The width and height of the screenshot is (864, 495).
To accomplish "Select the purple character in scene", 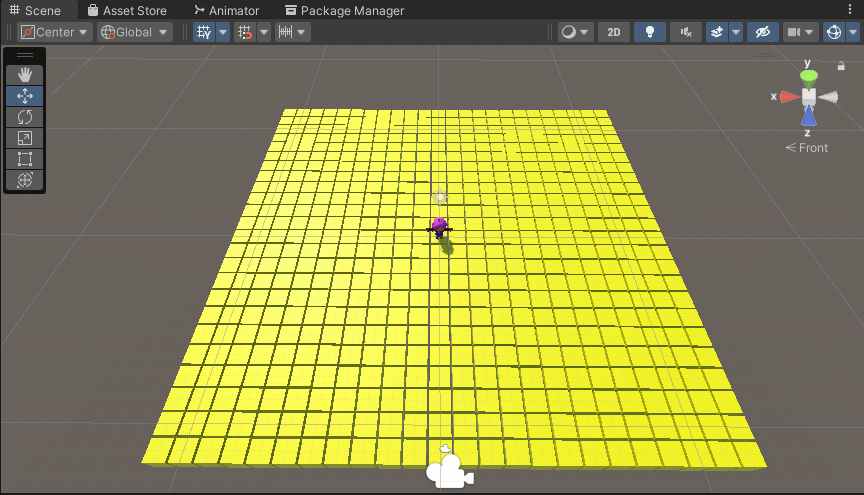I will [439, 227].
